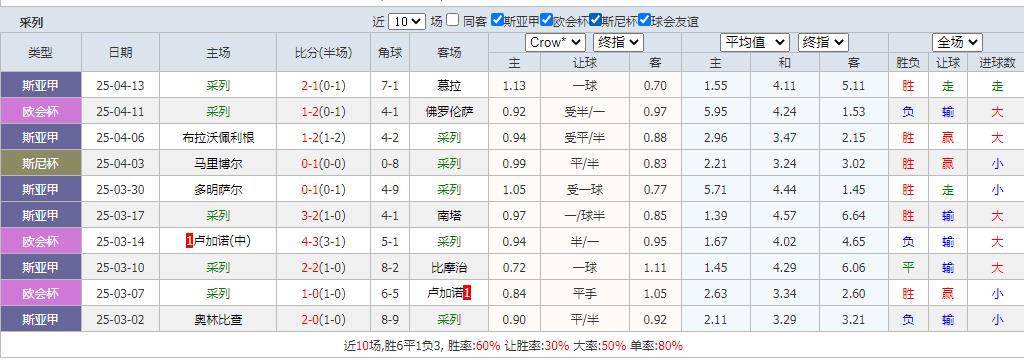Click the 1.13 home handicap odds

click(515, 86)
